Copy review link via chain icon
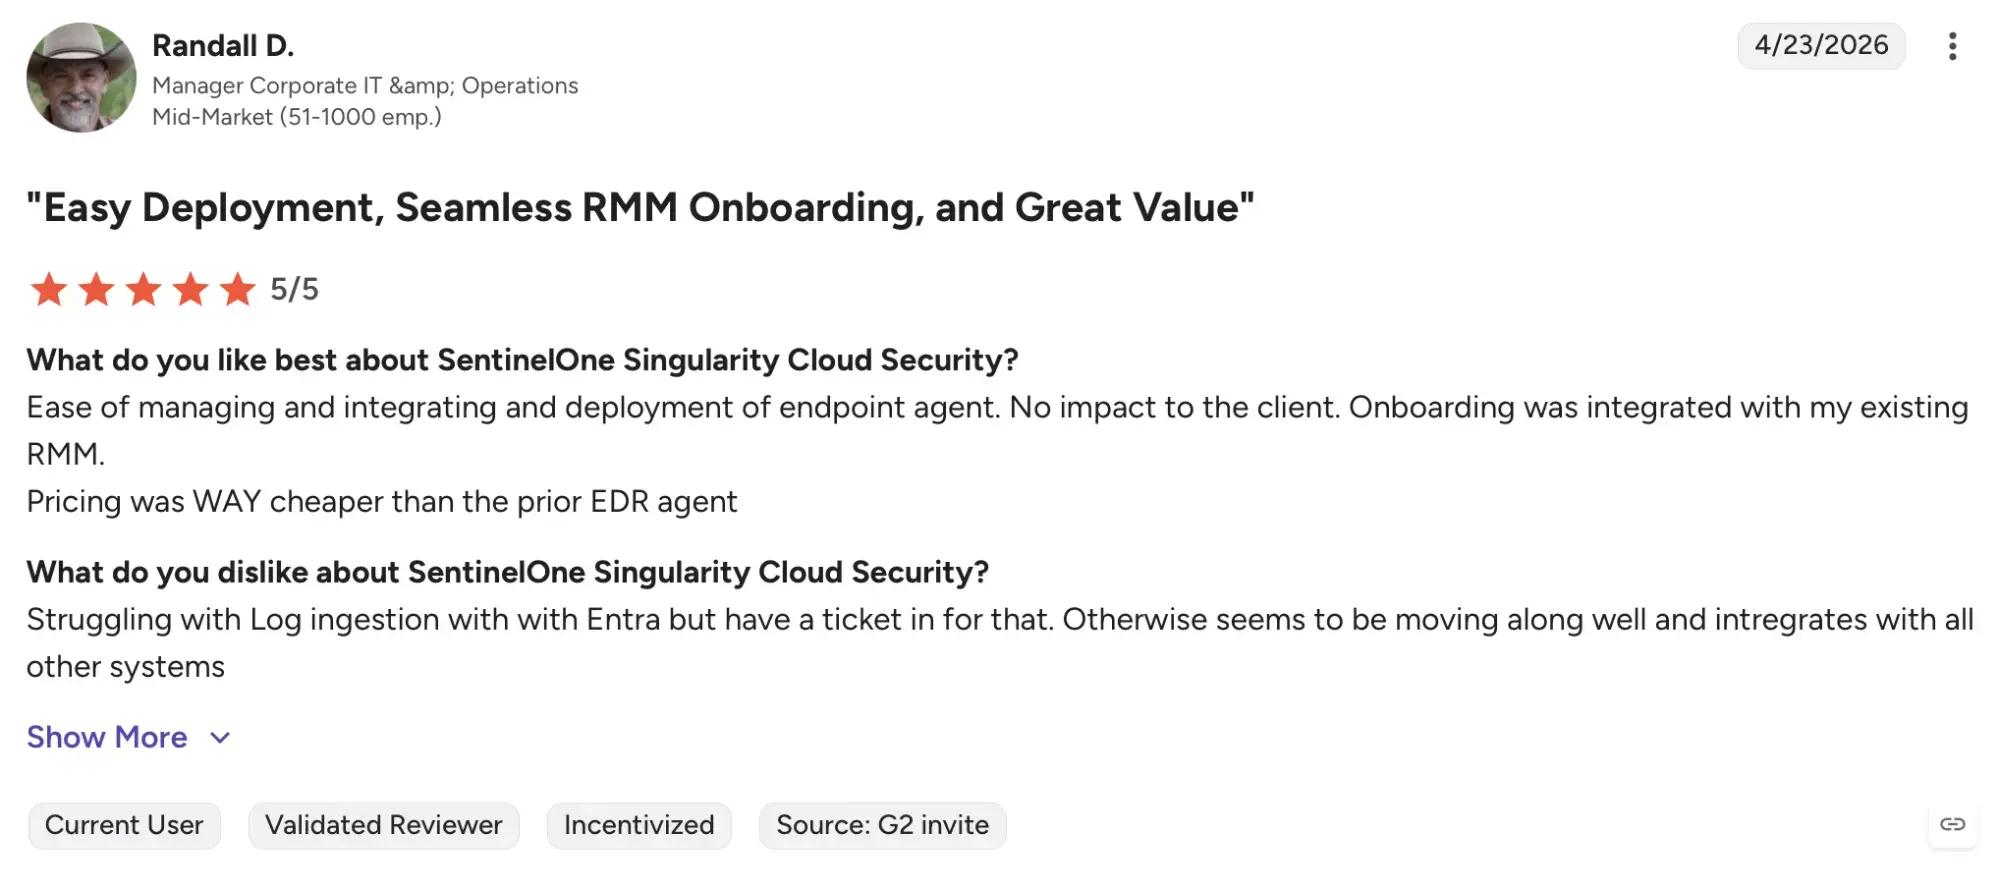This screenshot has width=1999, height=874. [x=1952, y=824]
